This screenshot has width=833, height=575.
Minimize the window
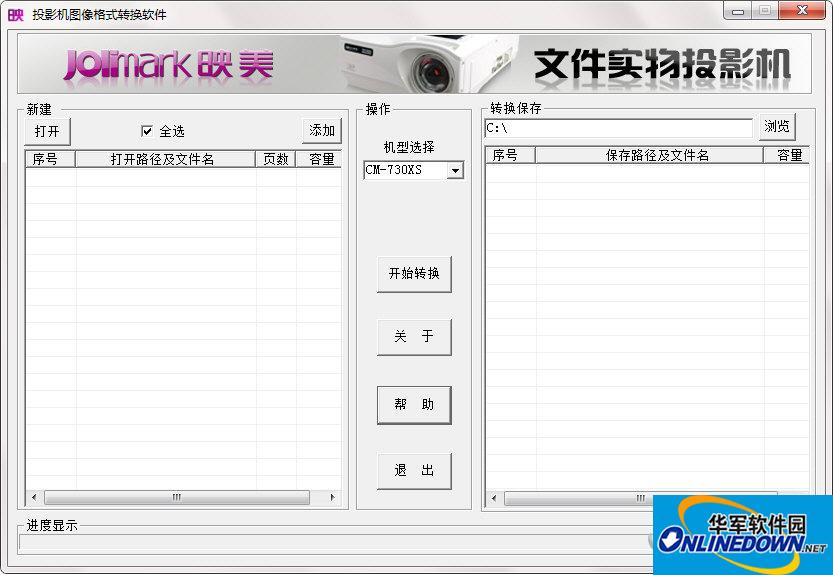pos(737,11)
